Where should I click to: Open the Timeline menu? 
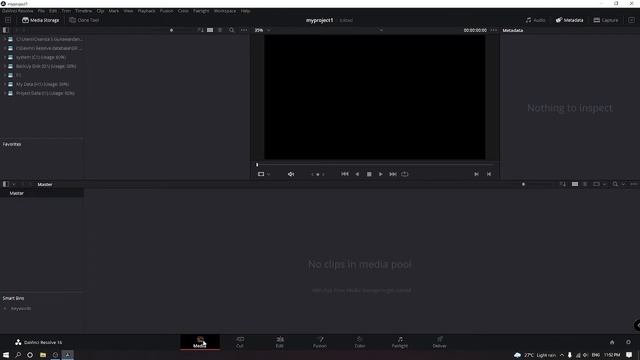tap(84, 11)
